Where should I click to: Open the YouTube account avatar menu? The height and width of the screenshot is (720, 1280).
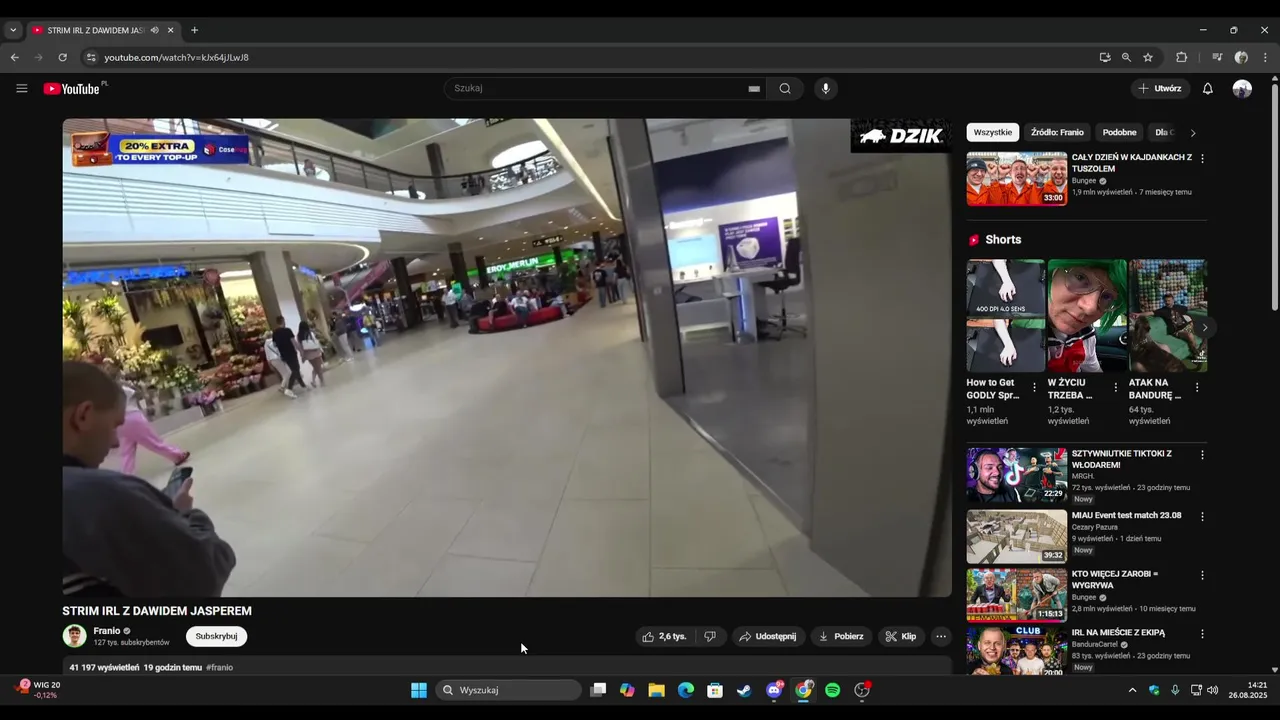tap(1242, 88)
